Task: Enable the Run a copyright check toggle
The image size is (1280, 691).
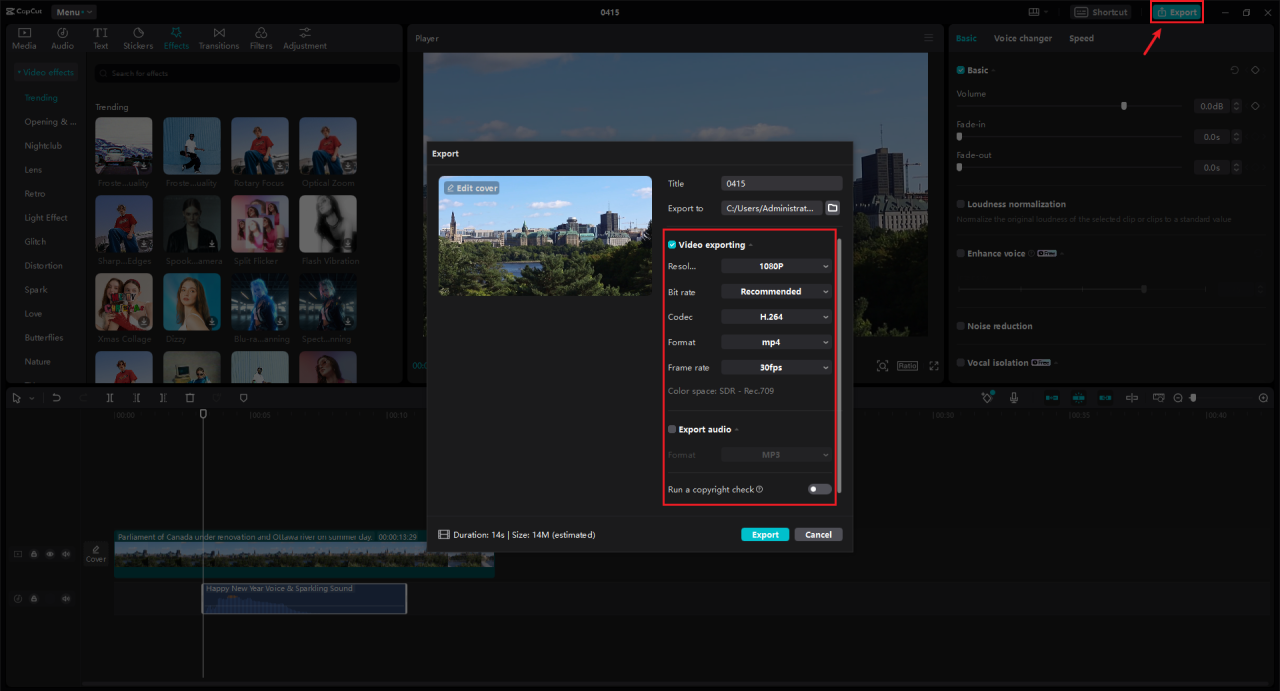Action: pos(818,489)
